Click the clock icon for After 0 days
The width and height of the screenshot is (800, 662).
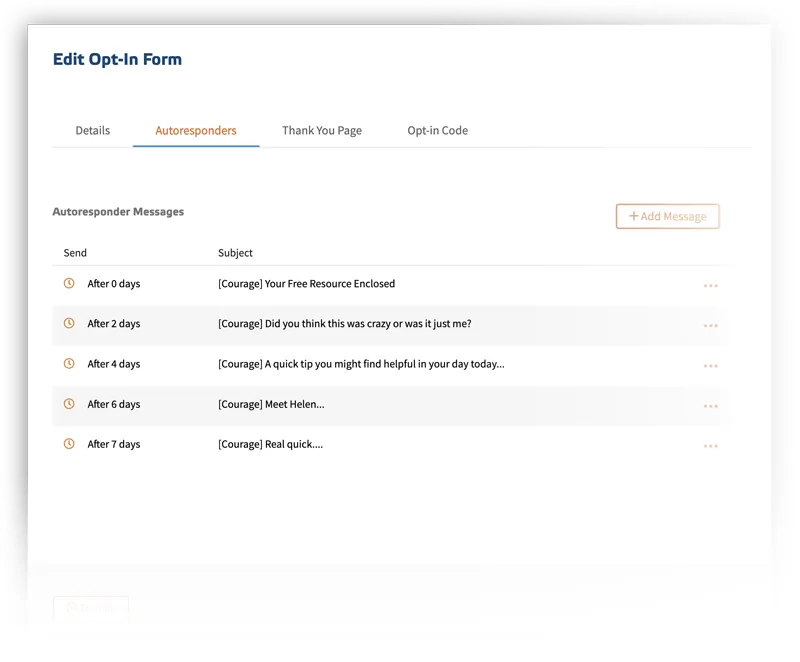[x=69, y=283]
